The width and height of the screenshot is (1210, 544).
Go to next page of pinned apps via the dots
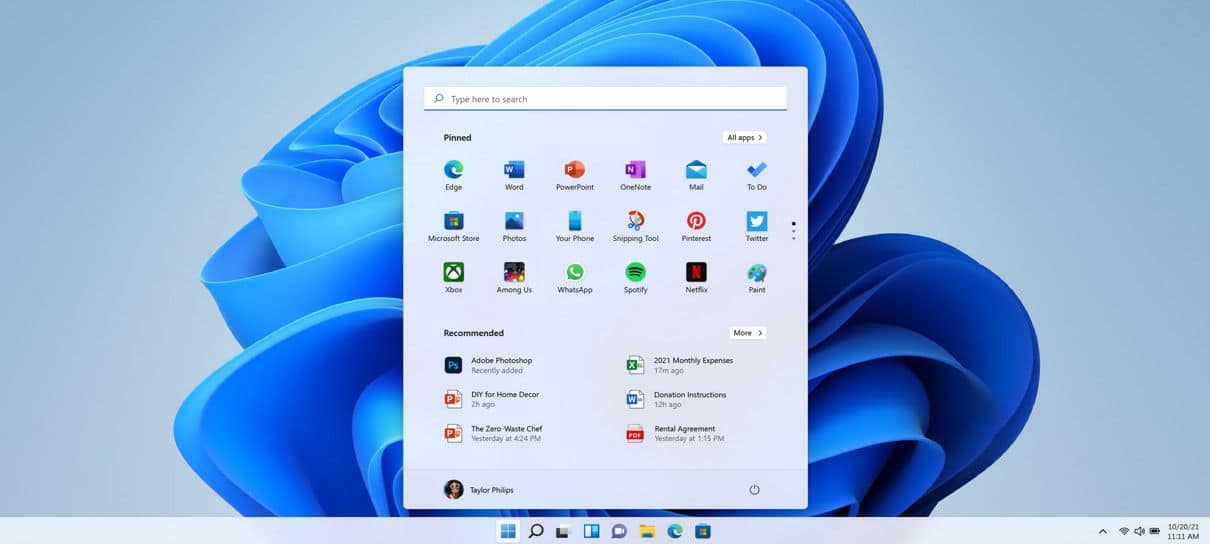click(794, 231)
